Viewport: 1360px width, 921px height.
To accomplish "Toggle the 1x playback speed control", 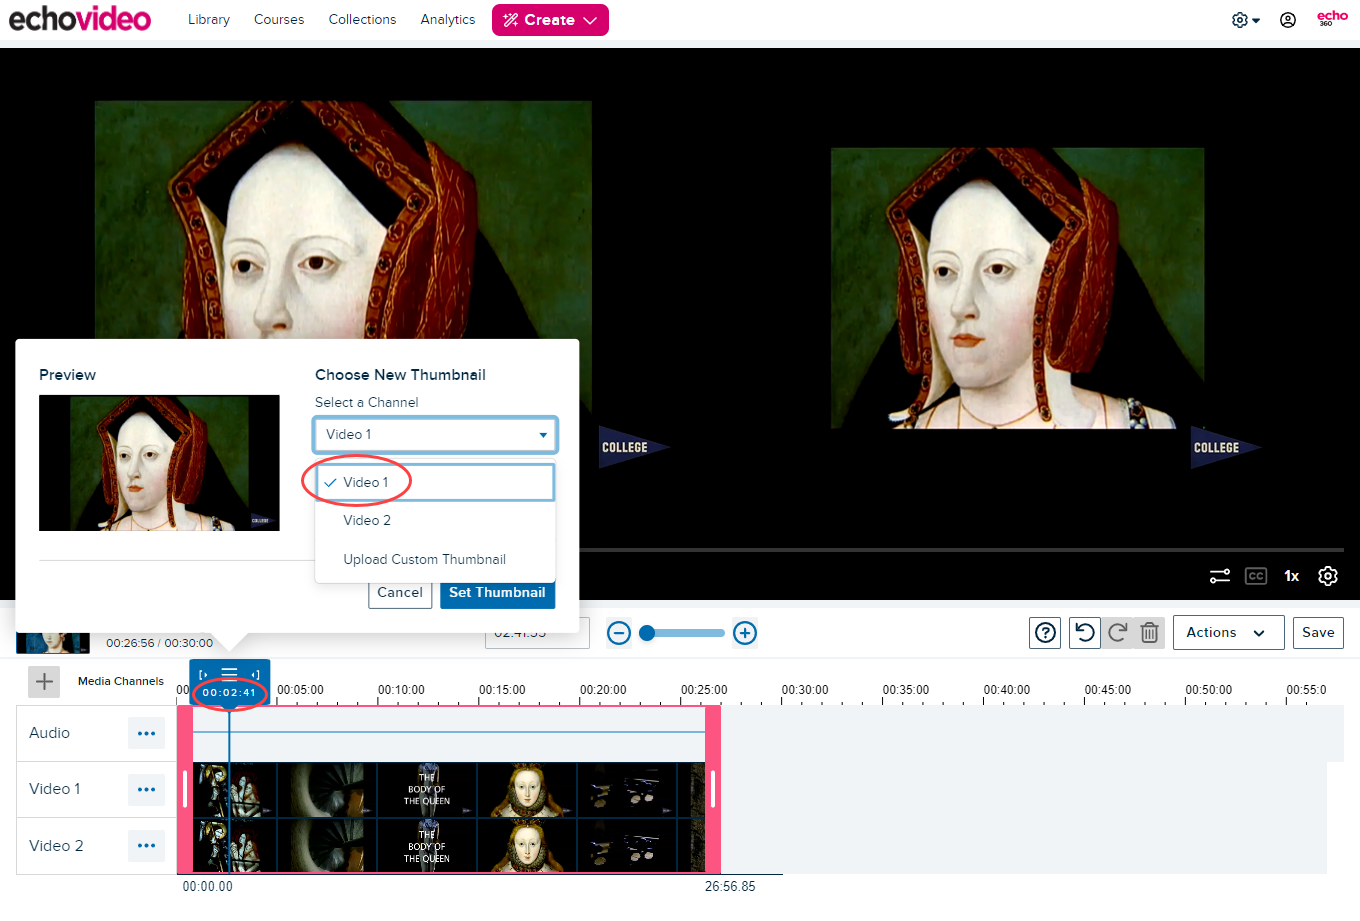I will [1291, 576].
